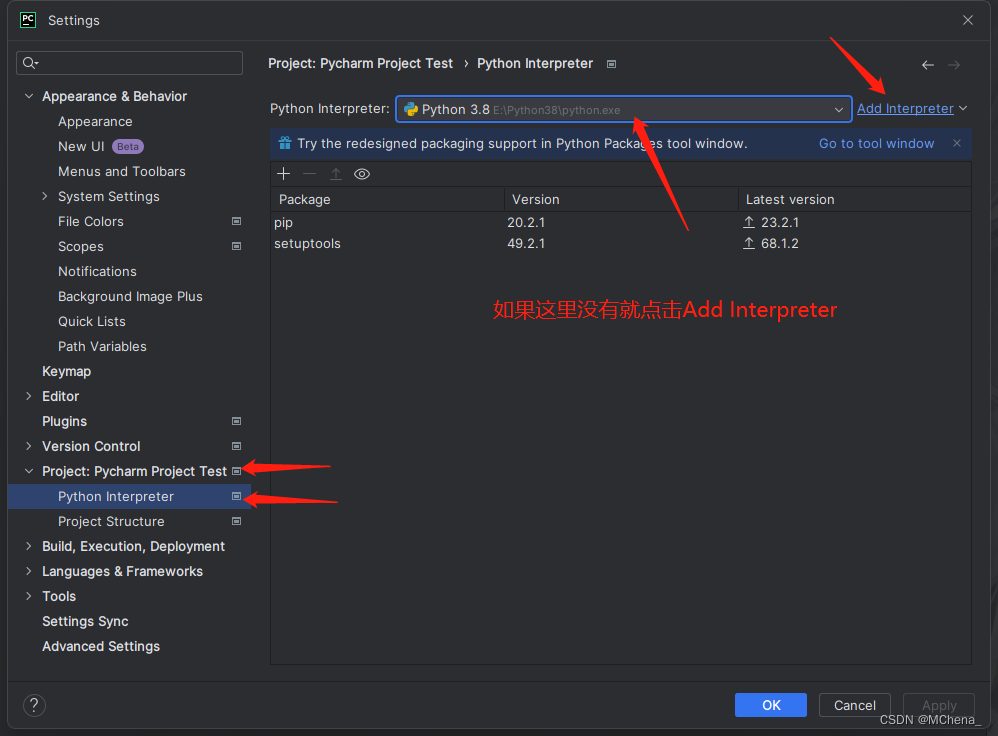Click the Version column header

[621, 199]
